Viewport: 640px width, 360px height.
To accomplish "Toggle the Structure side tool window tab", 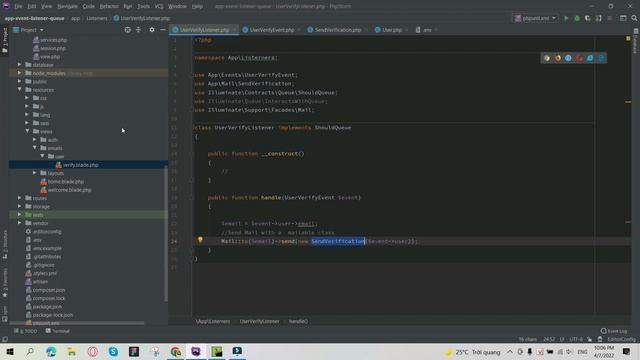I will pyautogui.click(x=4, y=244).
